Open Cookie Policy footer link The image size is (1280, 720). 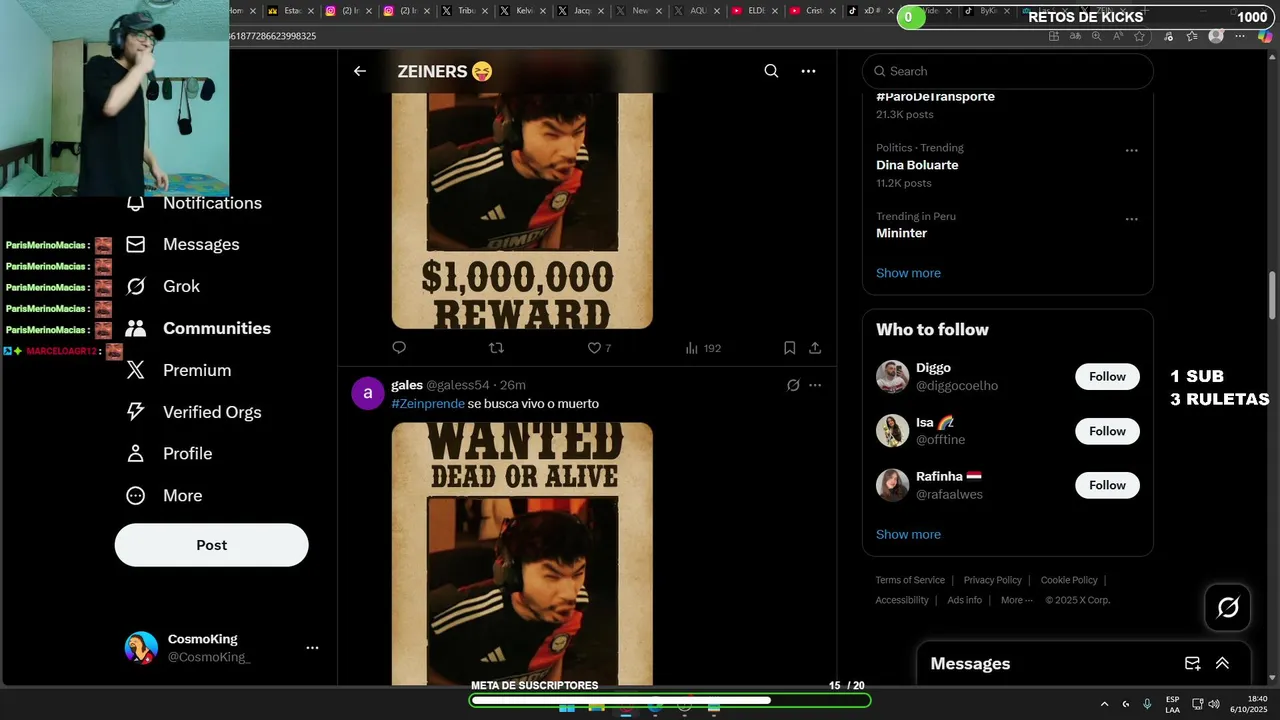point(1069,580)
